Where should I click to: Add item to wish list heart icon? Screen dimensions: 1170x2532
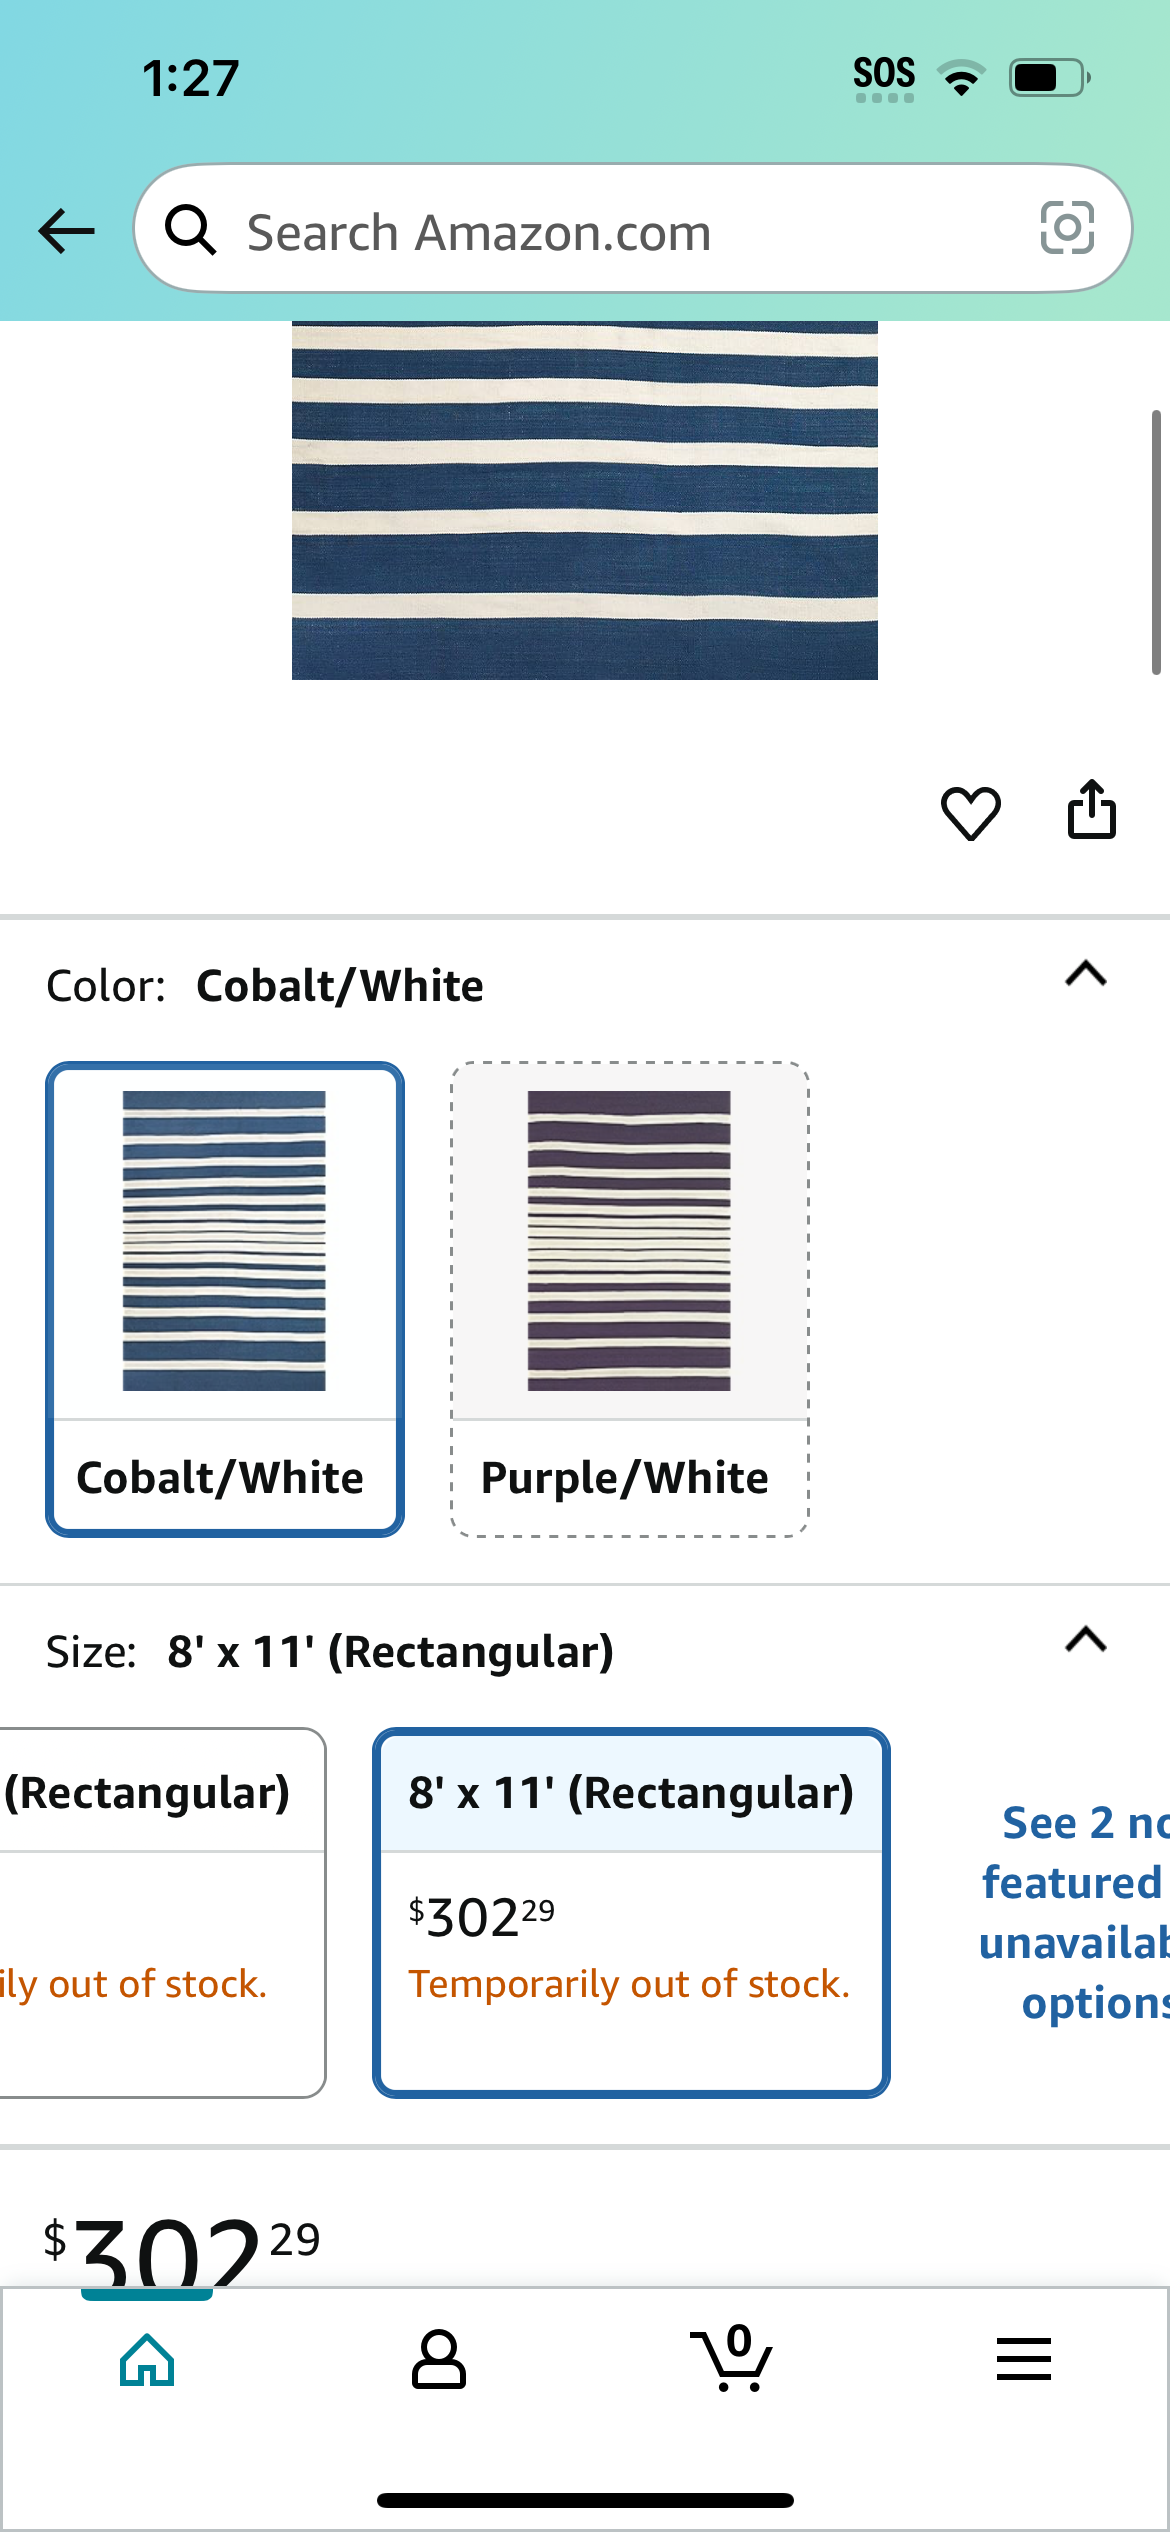tap(970, 811)
